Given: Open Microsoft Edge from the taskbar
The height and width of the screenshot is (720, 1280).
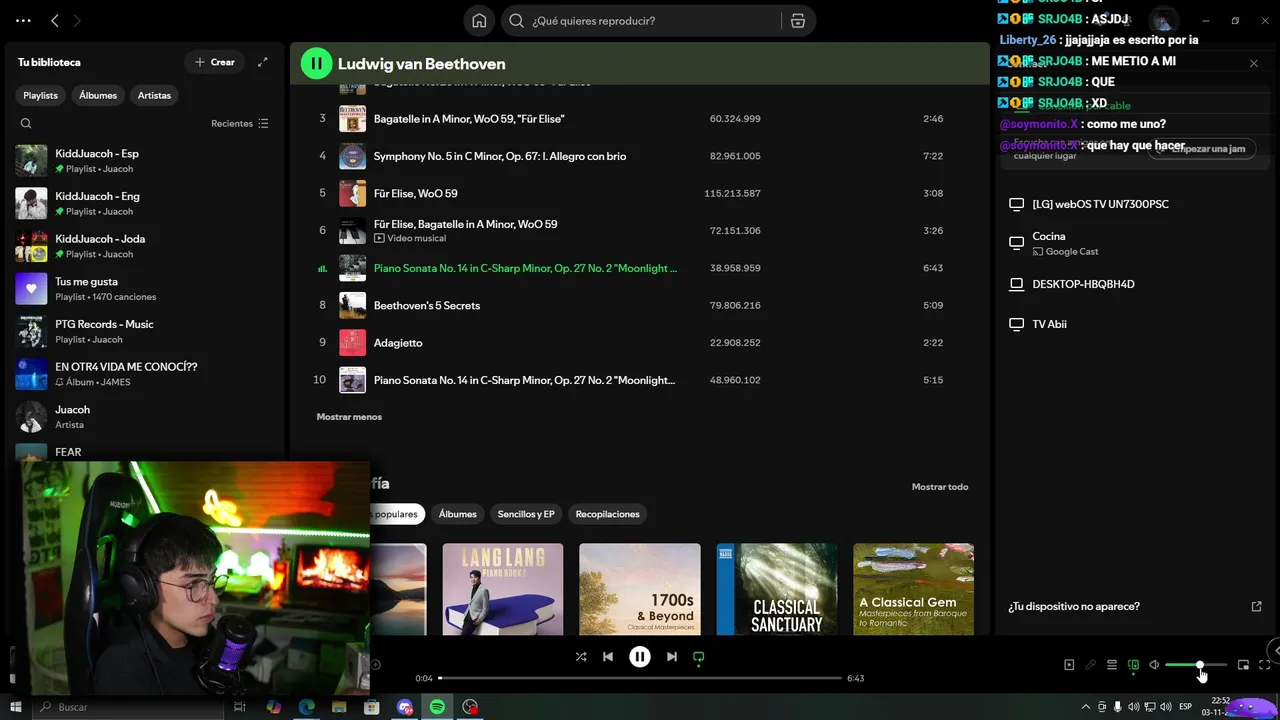Looking at the screenshot, I should (307, 707).
